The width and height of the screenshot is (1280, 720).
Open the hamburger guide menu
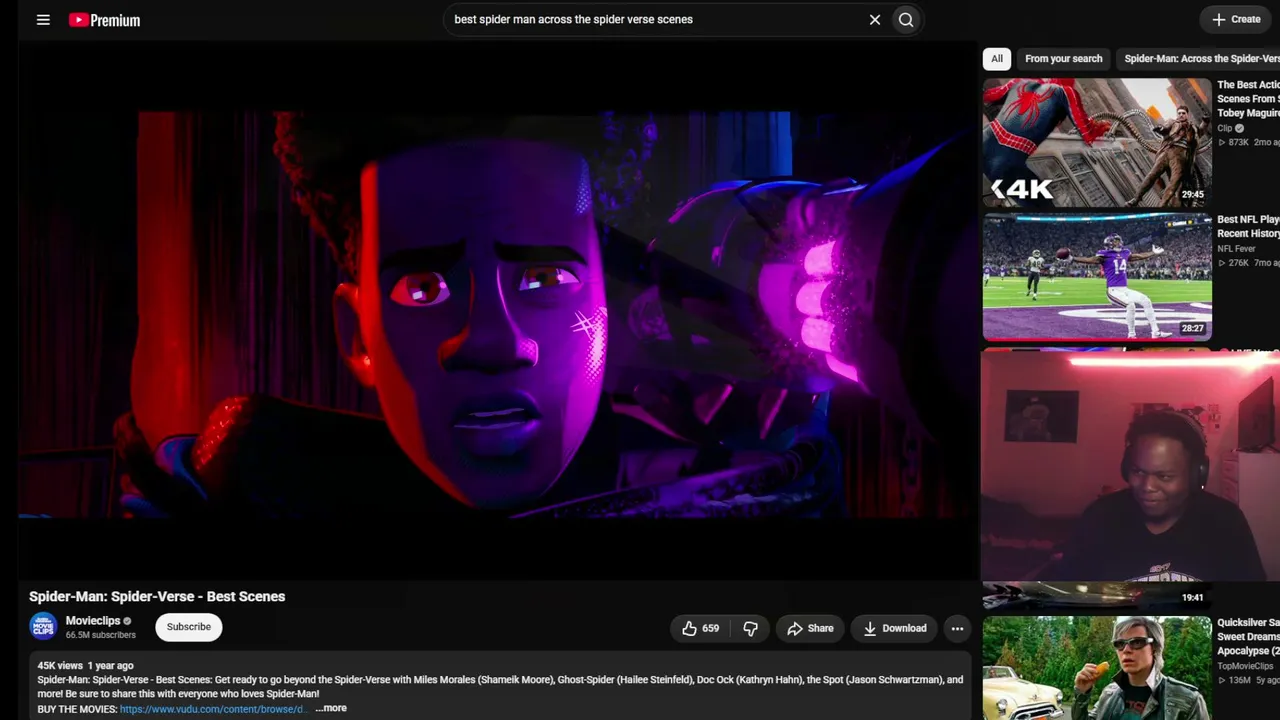43,20
